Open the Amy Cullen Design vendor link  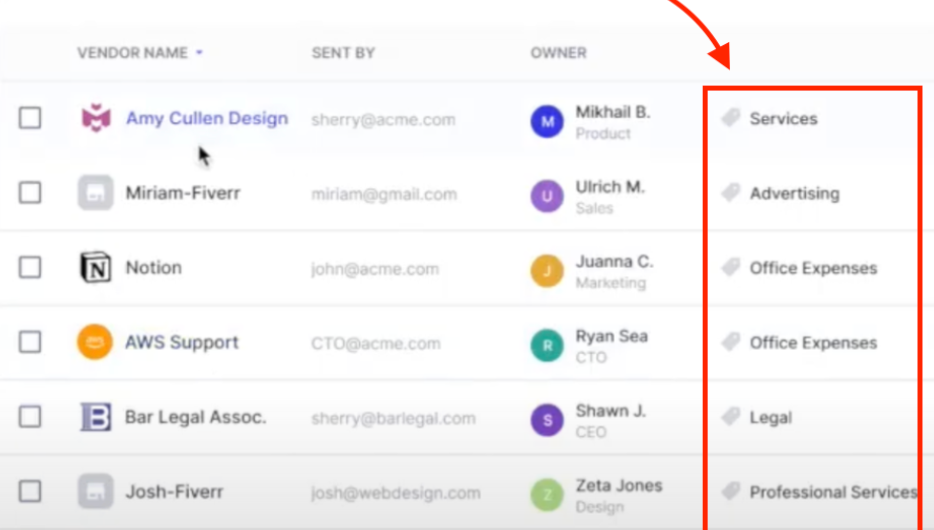[206, 118]
